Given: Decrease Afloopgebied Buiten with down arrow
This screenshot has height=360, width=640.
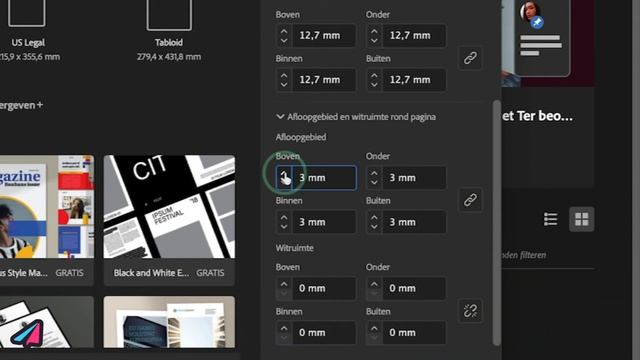Looking at the screenshot, I should tap(374, 227).
